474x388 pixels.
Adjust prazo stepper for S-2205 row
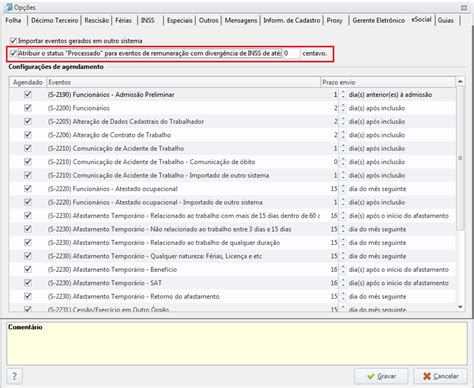click(343, 122)
